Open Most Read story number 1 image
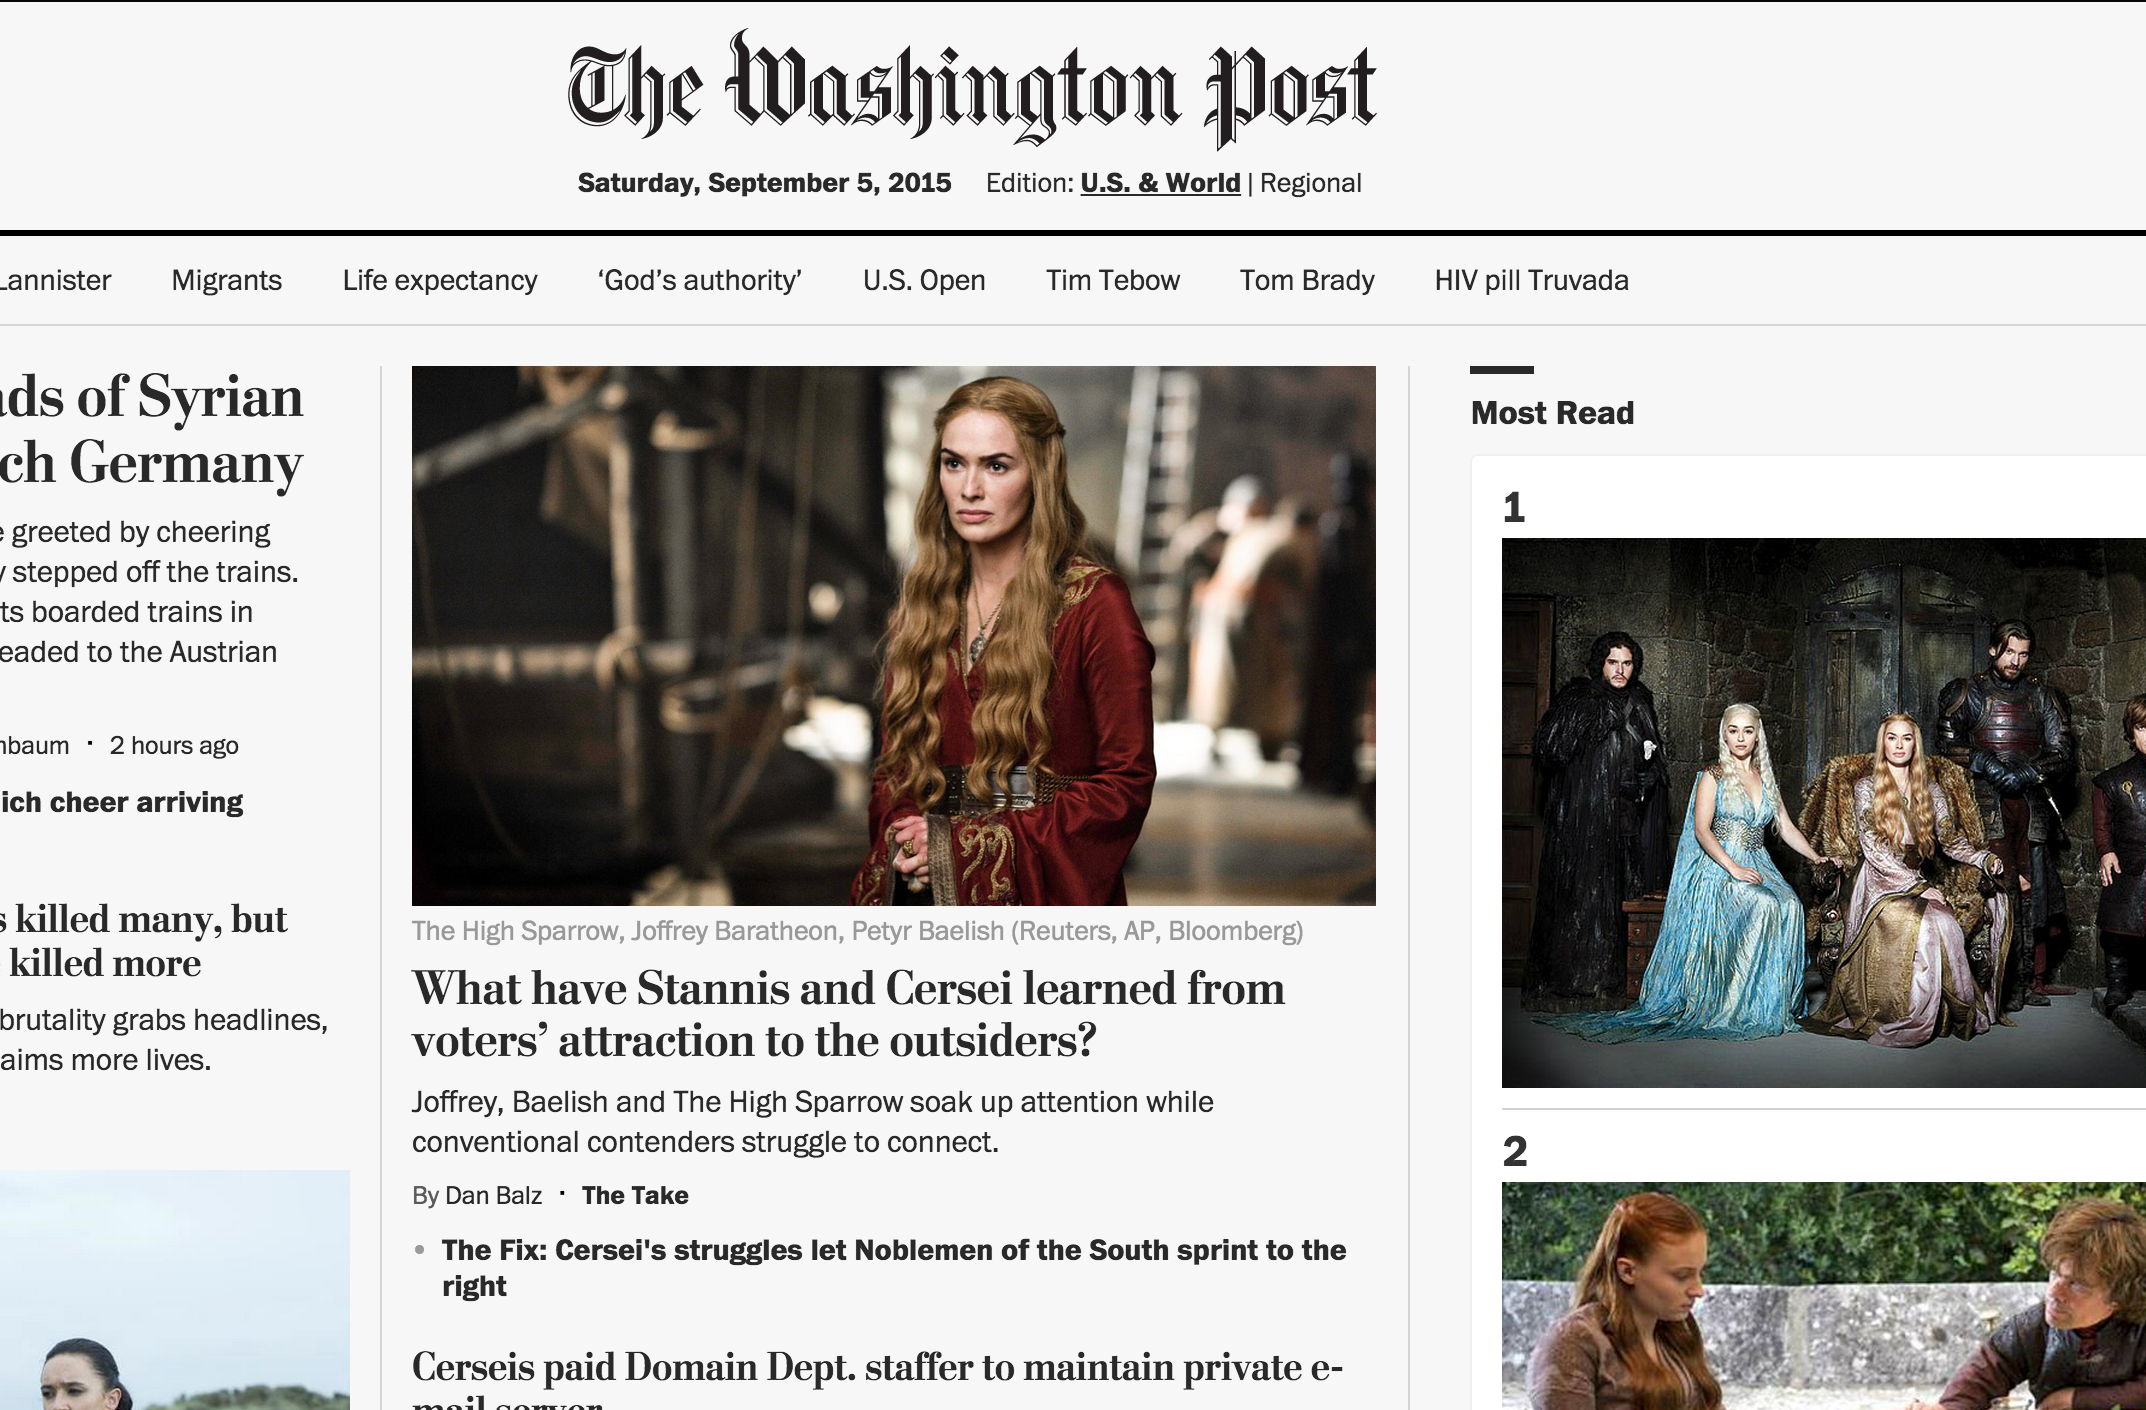The height and width of the screenshot is (1410, 2146). pos(1823,812)
